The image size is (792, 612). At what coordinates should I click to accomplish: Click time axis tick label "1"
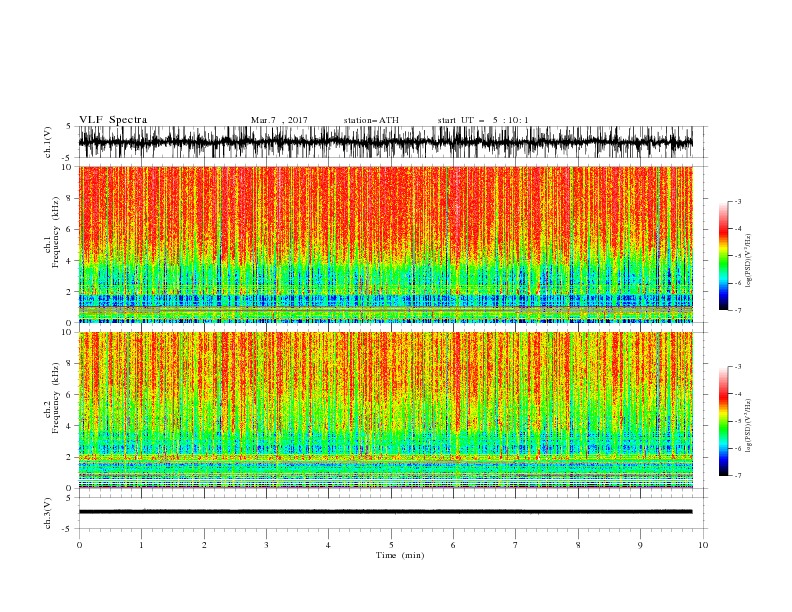[x=141, y=545]
